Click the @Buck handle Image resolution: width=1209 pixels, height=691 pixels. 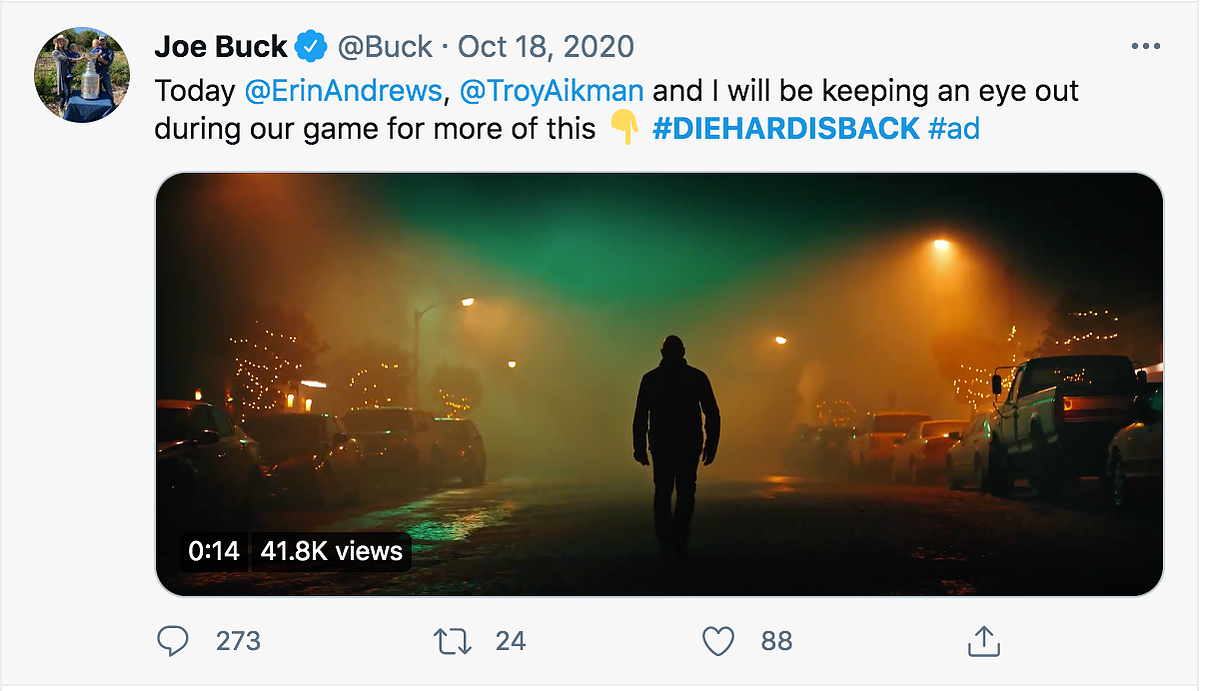pos(385,46)
